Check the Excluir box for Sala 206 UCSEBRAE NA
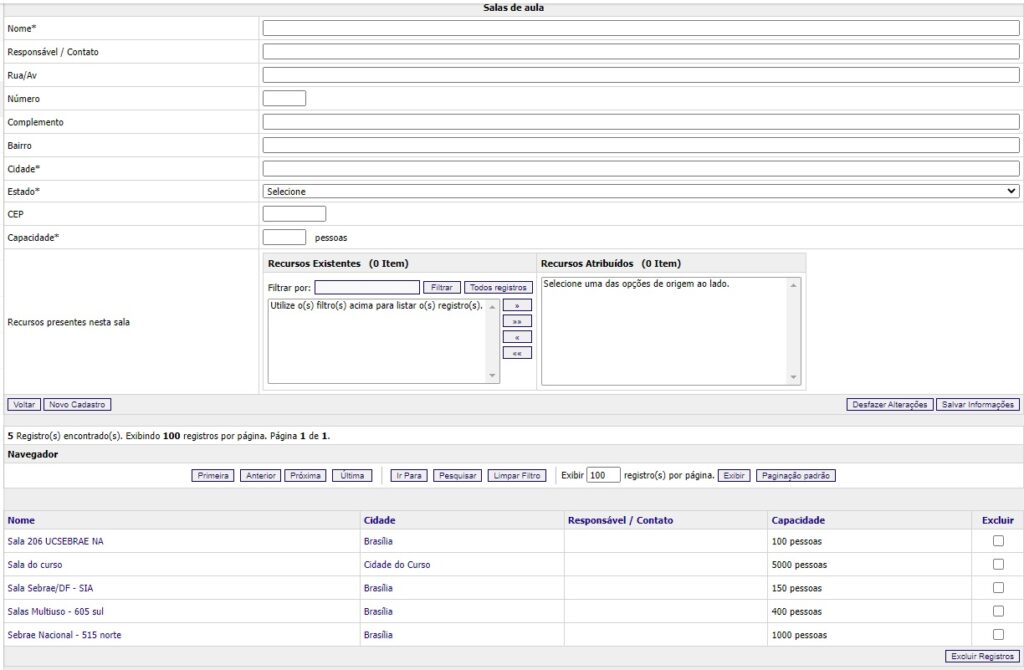Viewport: 1024px width, 670px height. 998,541
